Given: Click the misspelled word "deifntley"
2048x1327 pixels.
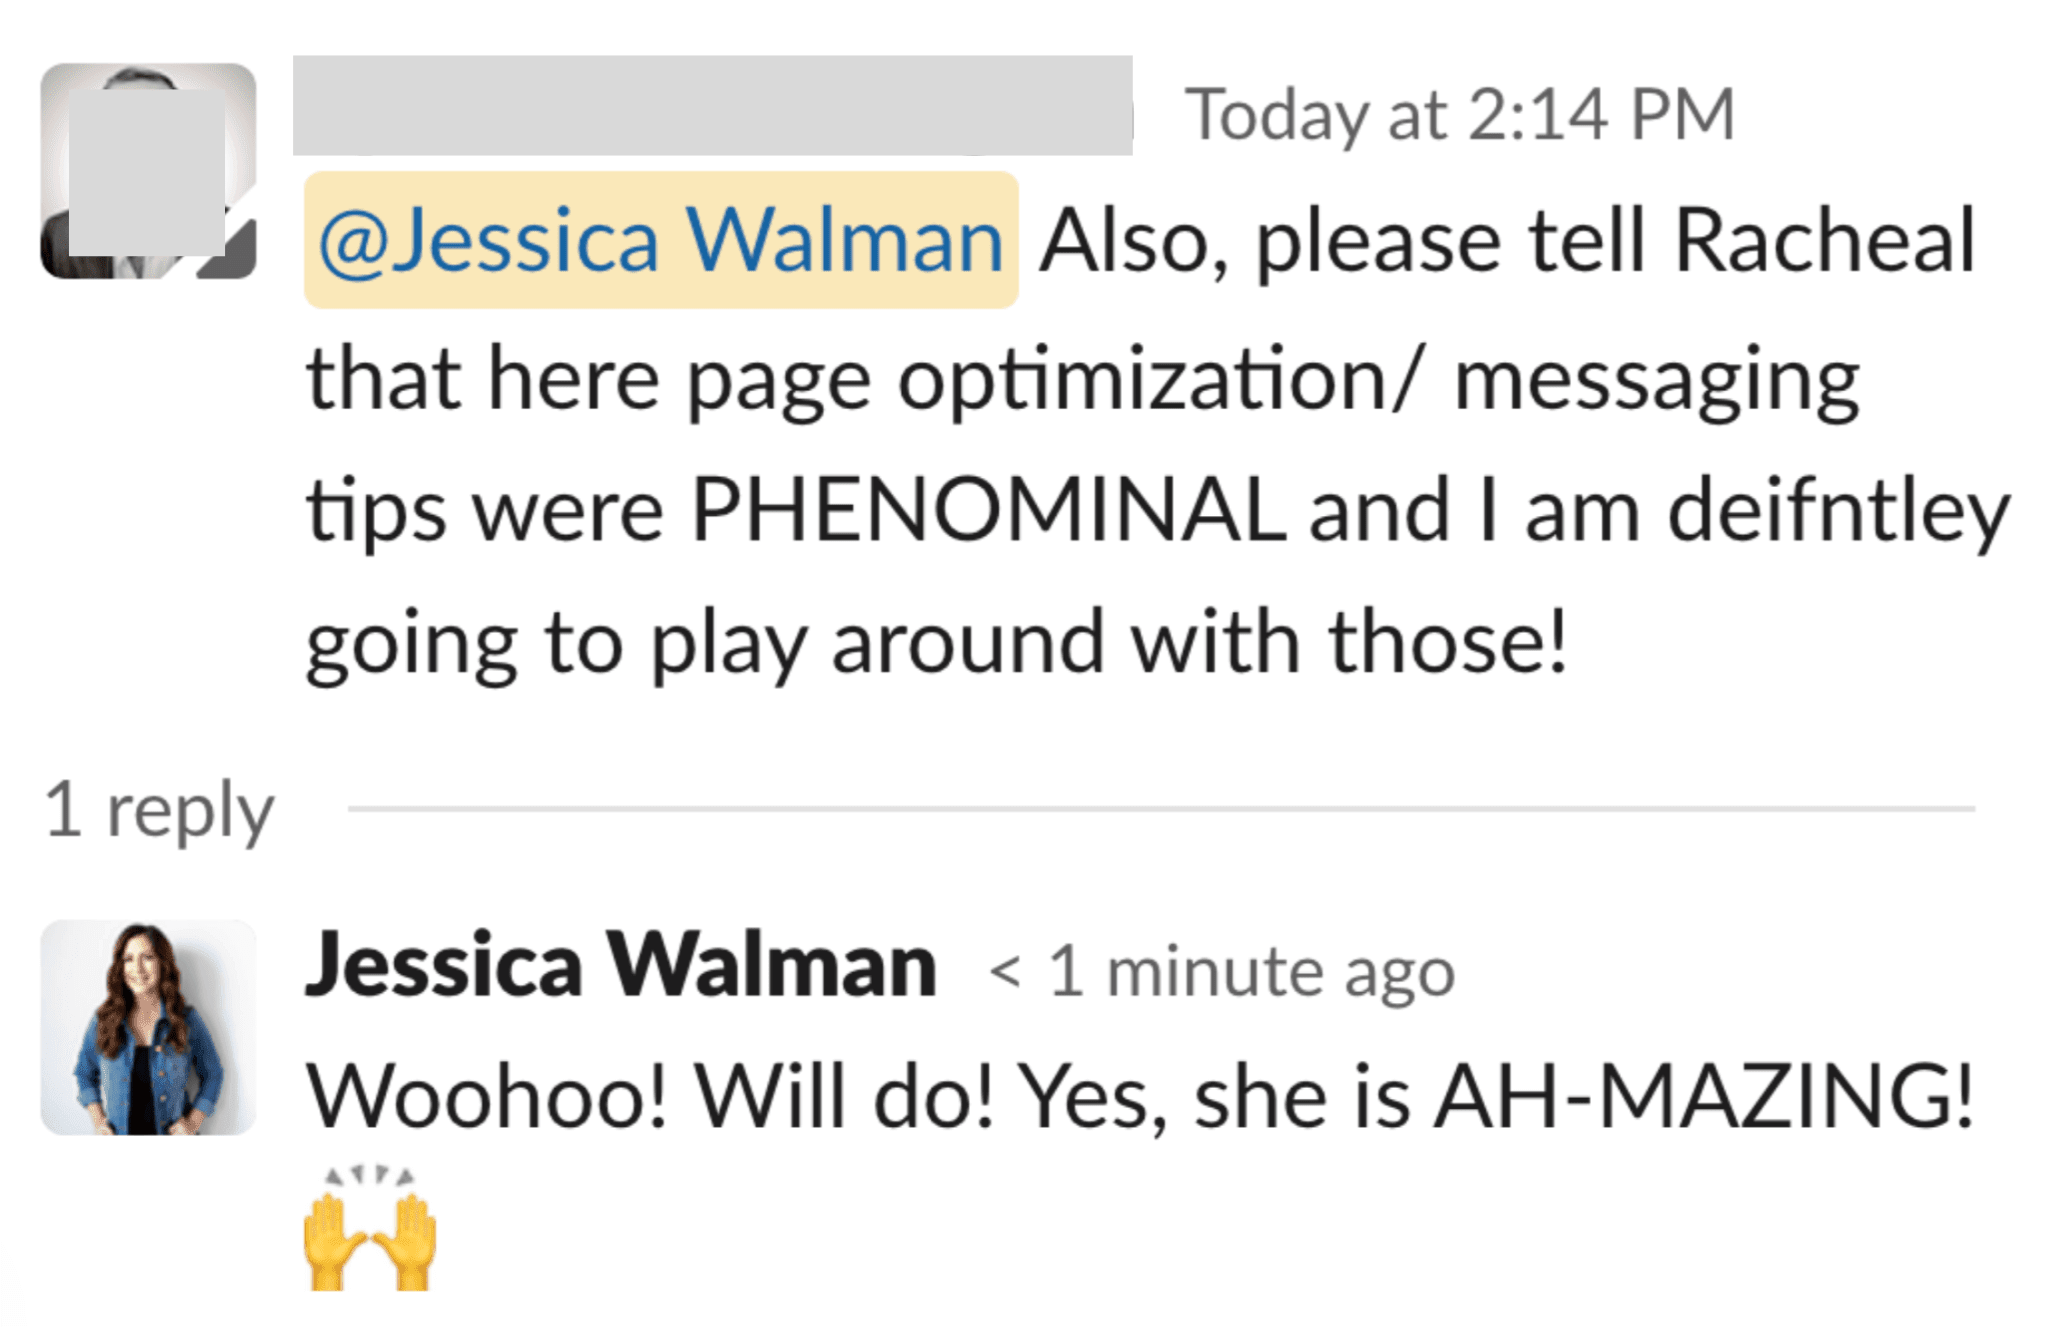Looking at the screenshot, I should point(1838,509).
